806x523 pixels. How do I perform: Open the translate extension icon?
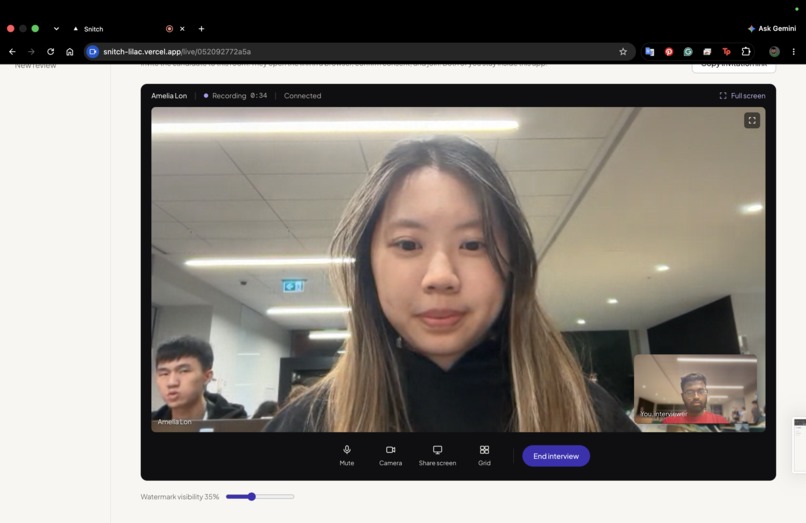[650, 51]
